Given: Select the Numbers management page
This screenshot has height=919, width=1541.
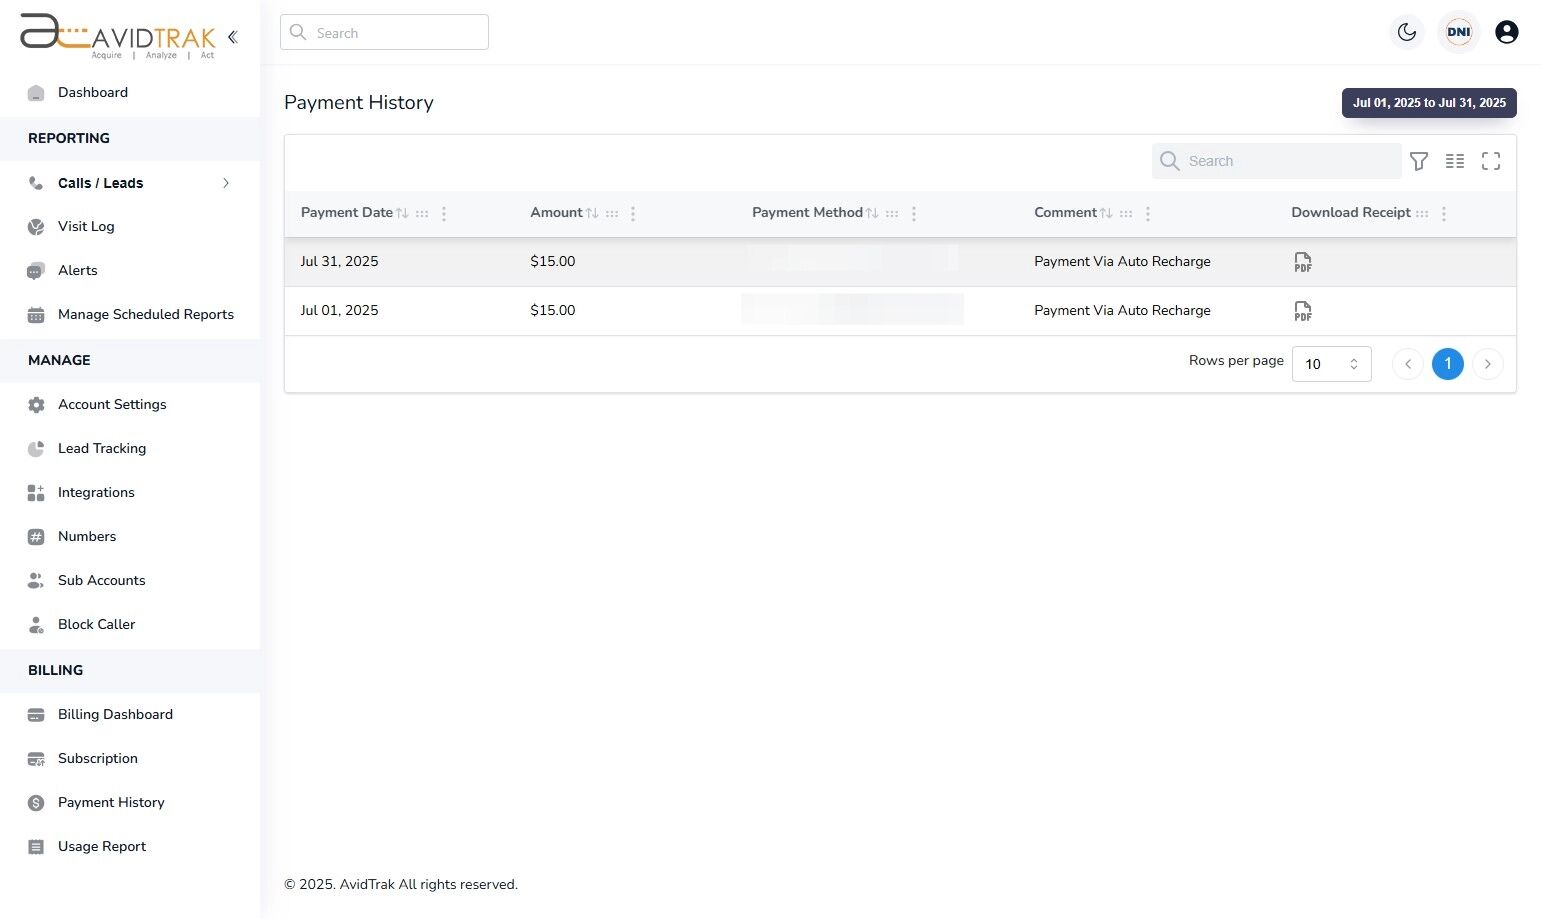Looking at the screenshot, I should 87,536.
